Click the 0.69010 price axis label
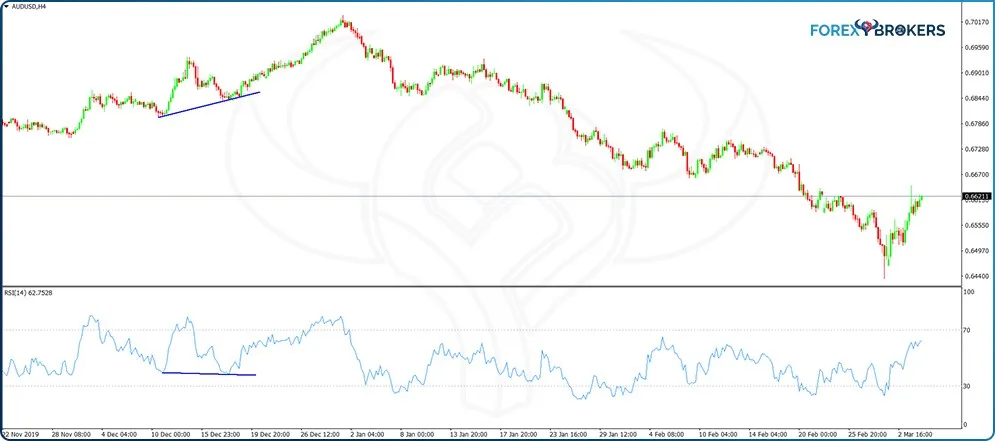 [x=975, y=73]
